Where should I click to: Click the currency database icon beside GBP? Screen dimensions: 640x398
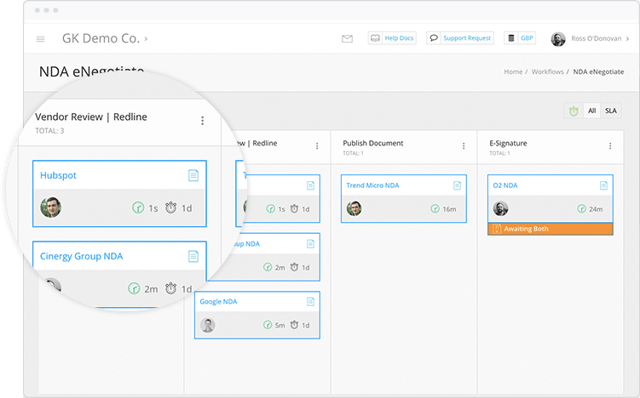(x=511, y=38)
